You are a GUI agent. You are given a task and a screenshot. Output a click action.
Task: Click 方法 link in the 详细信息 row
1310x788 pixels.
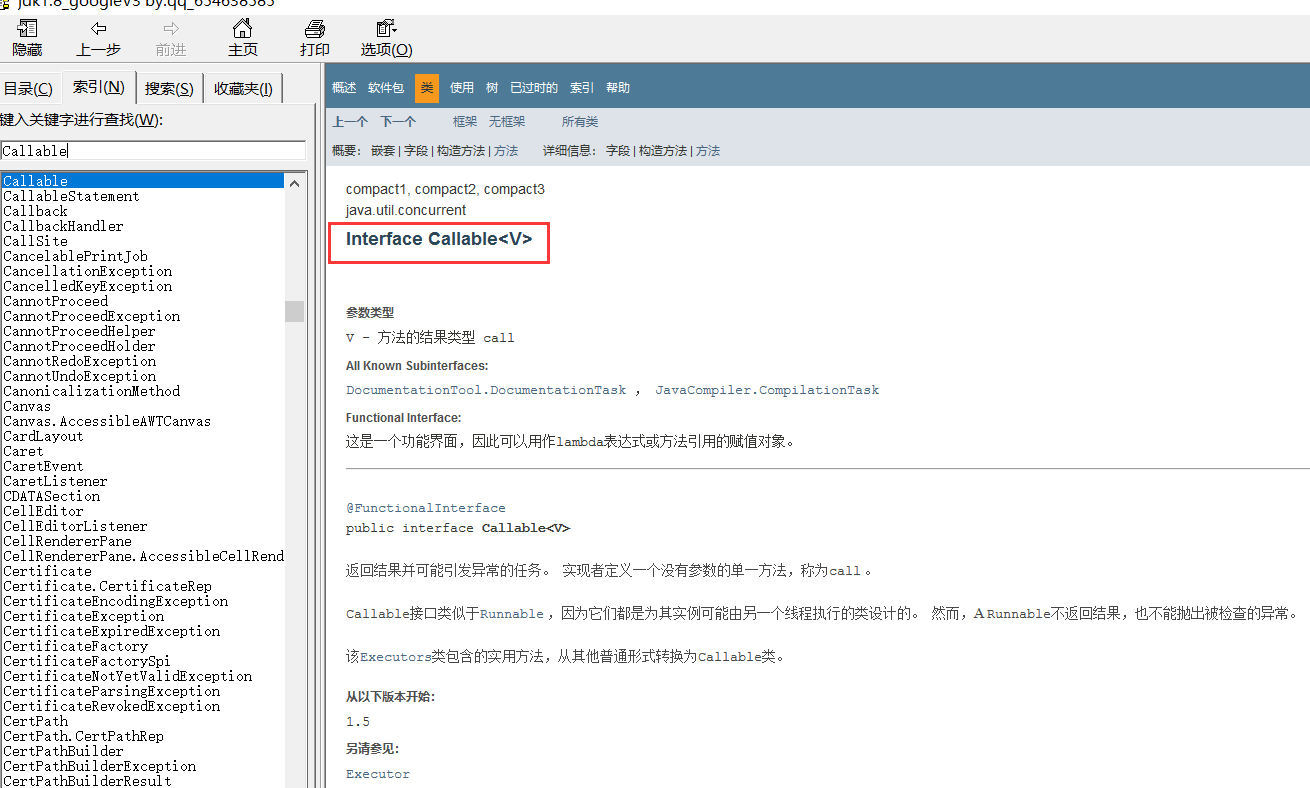[708, 151]
